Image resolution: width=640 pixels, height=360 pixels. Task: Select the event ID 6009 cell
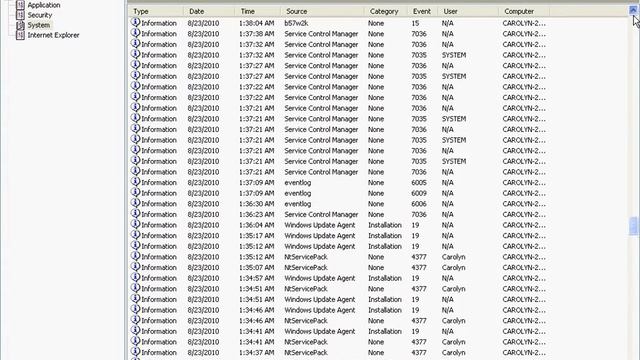point(419,193)
